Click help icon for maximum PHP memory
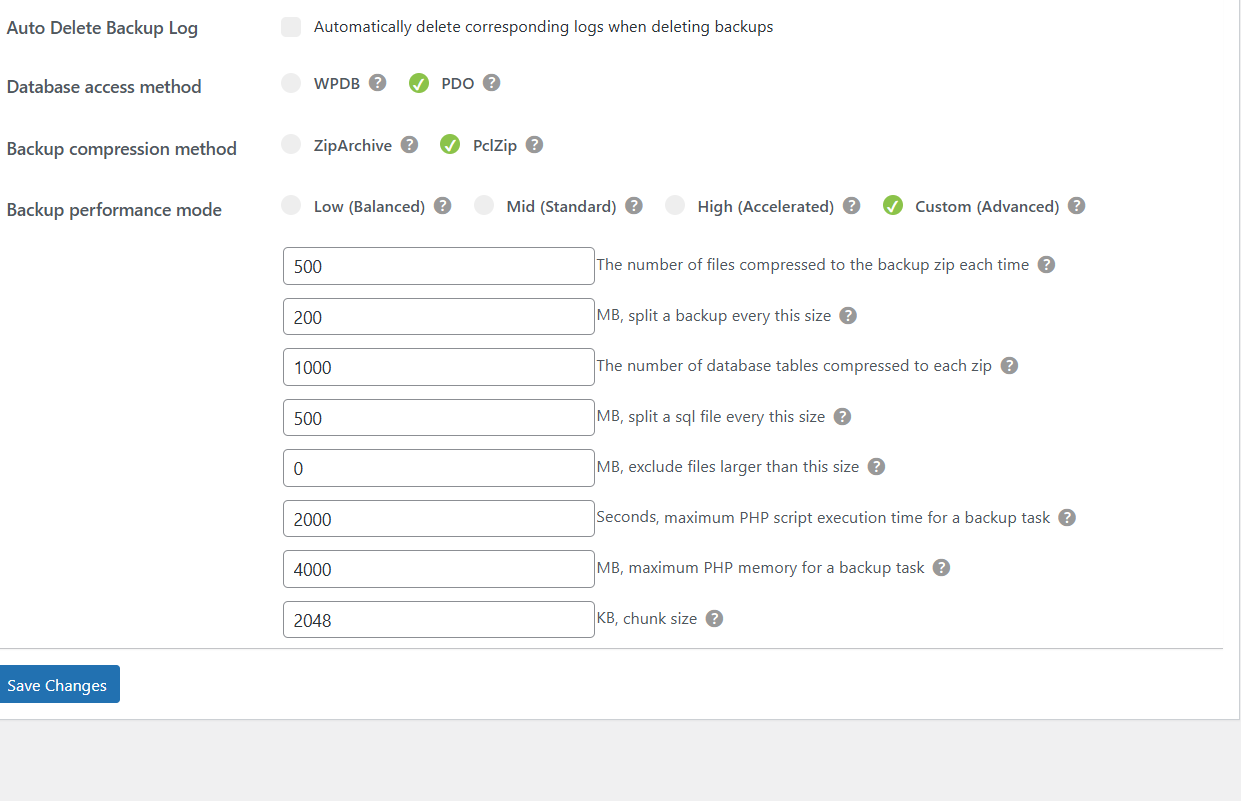 tap(941, 568)
